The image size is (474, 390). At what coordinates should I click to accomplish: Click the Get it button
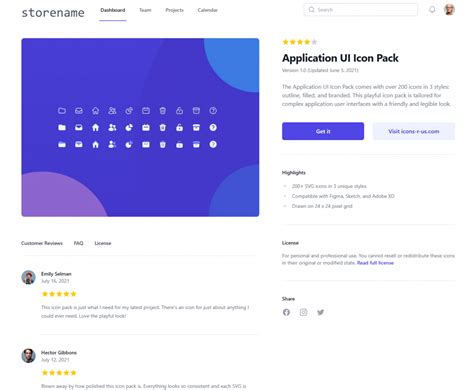[323, 131]
